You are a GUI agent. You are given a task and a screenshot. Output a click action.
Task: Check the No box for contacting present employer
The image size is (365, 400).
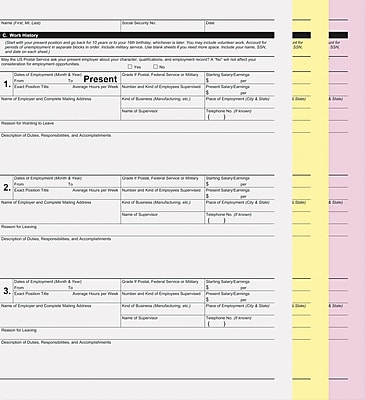click(x=155, y=67)
